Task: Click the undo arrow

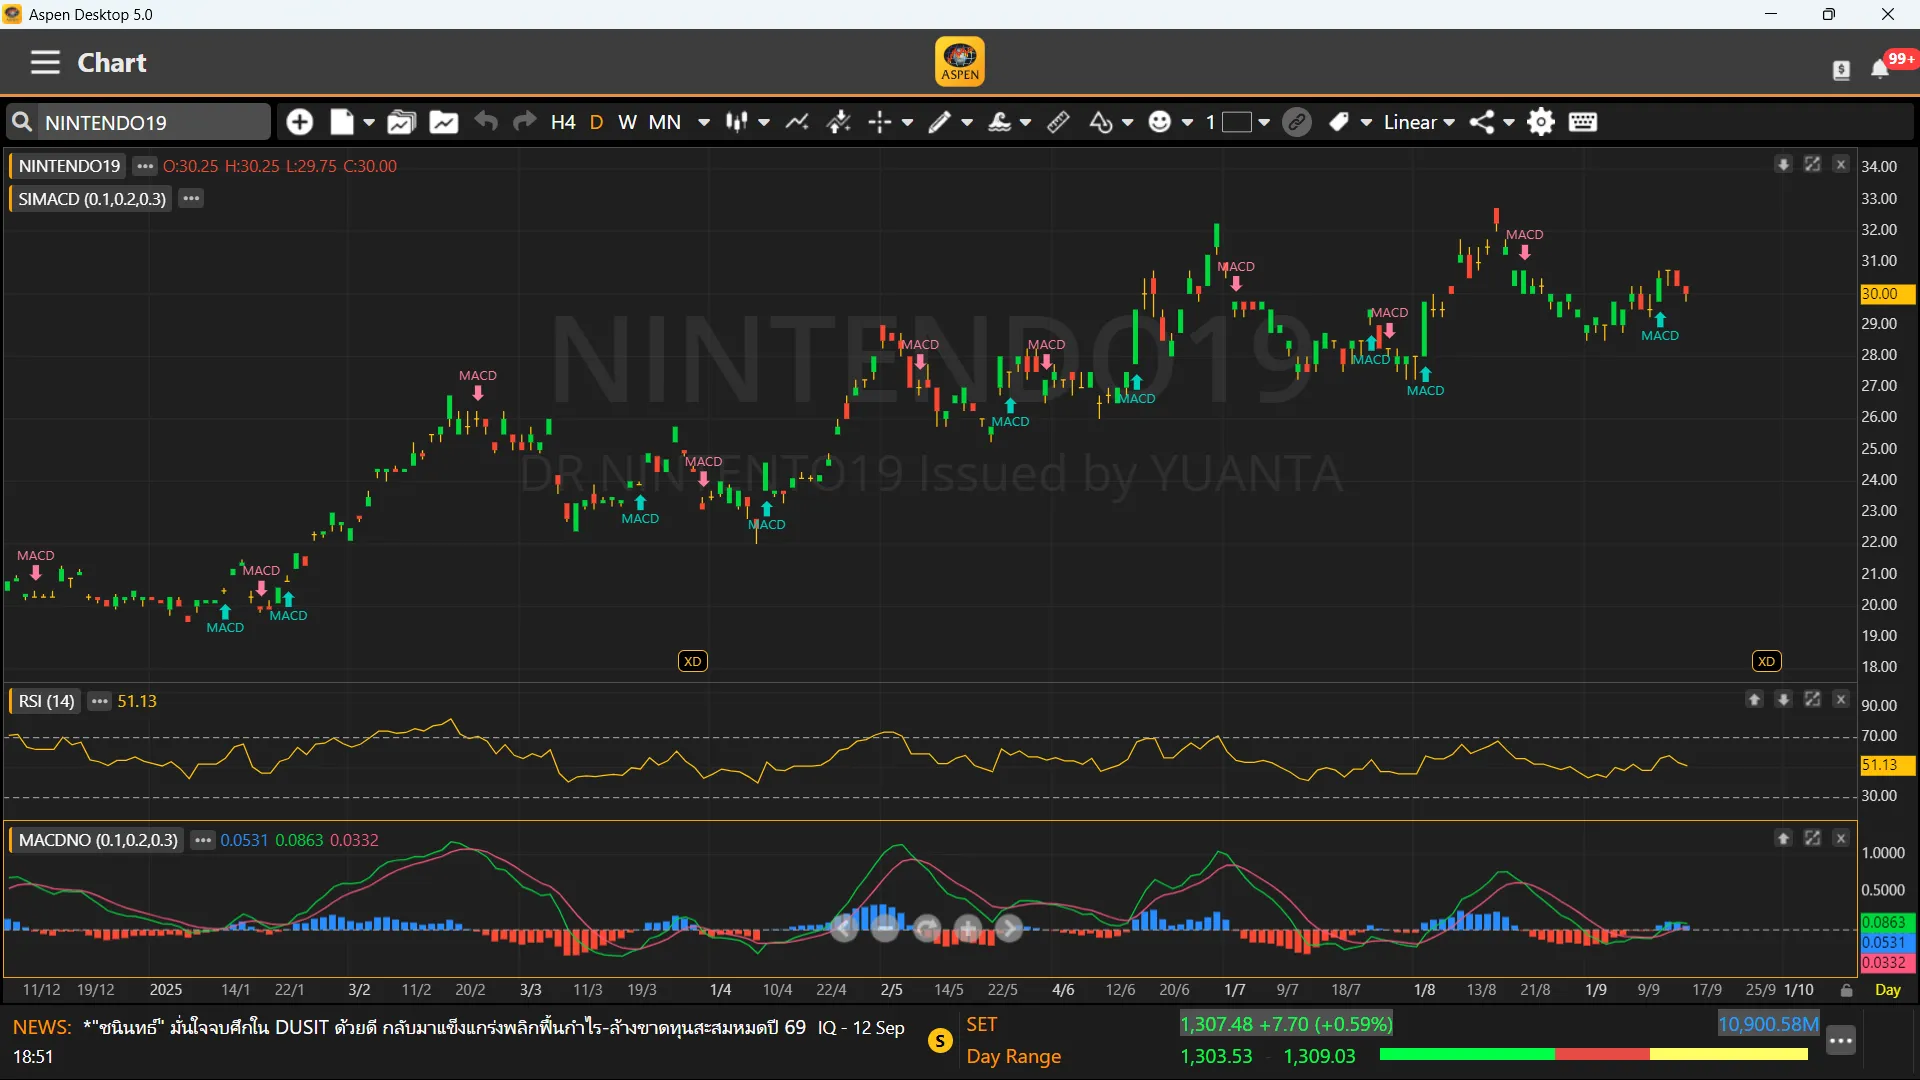Action: click(x=486, y=122)
